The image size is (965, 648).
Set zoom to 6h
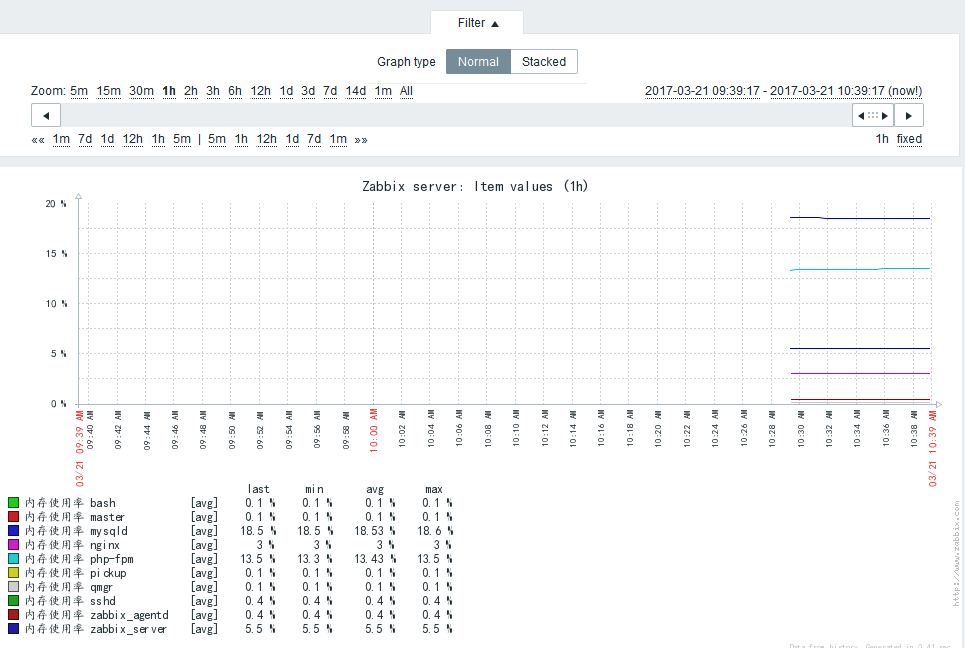pos(235,91)
